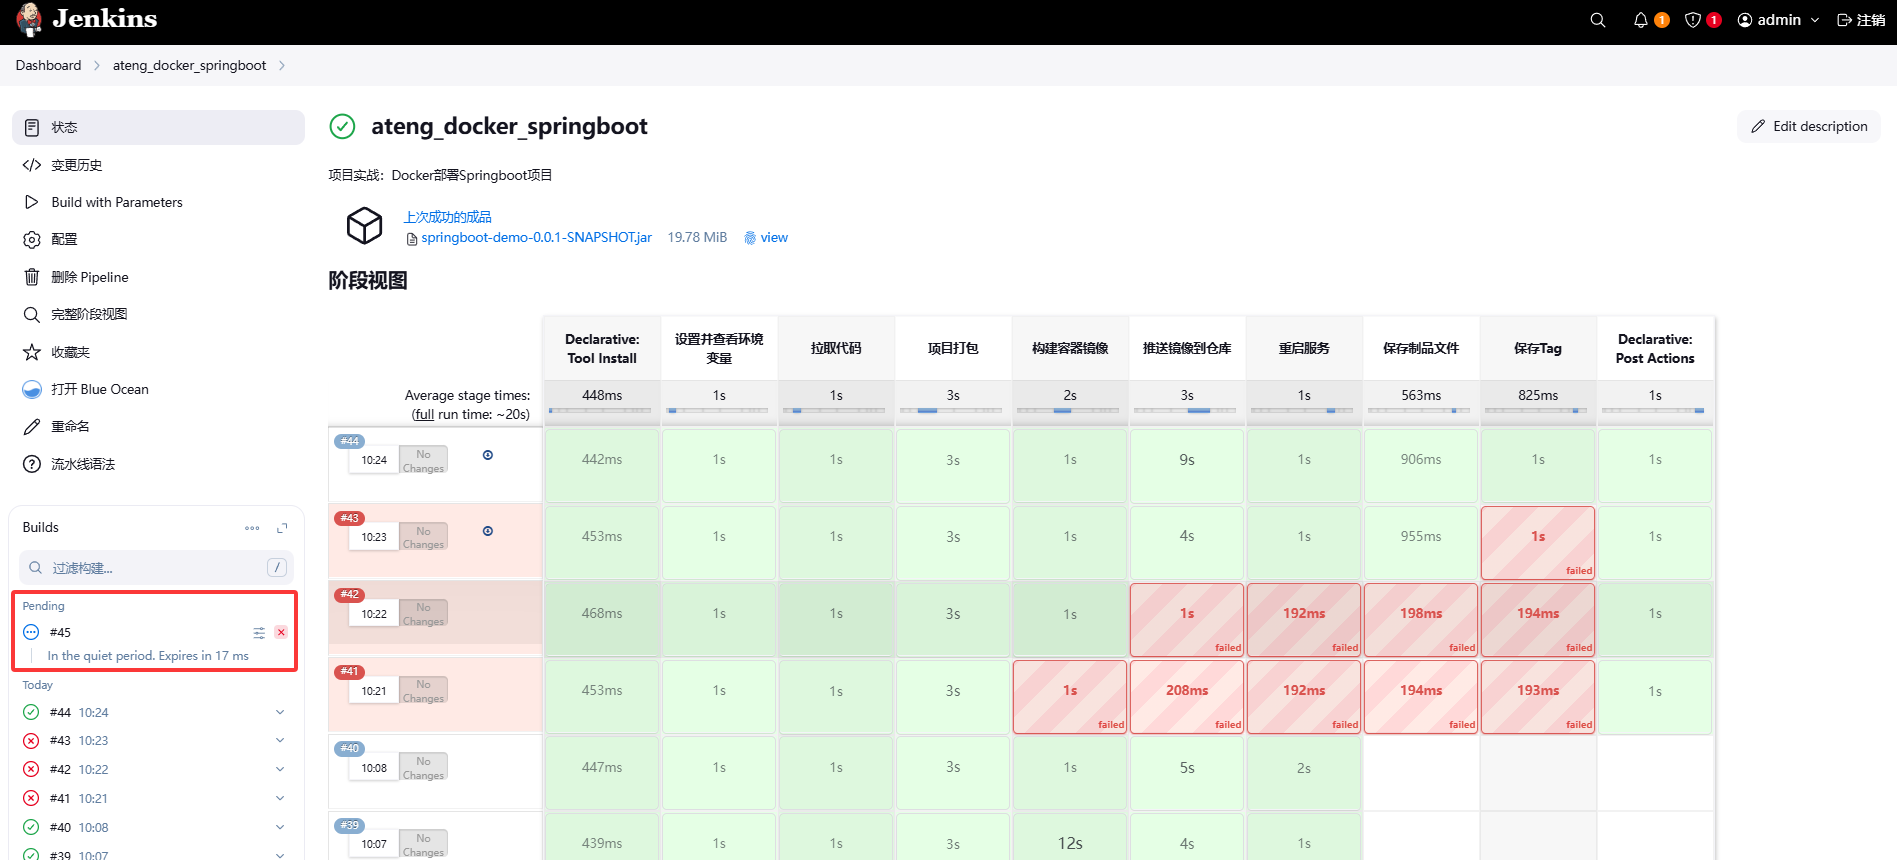This screenshot has height=860, width=1897.
Task: Expand the Builds panel using the expand icon
Action: pos(282,528)
